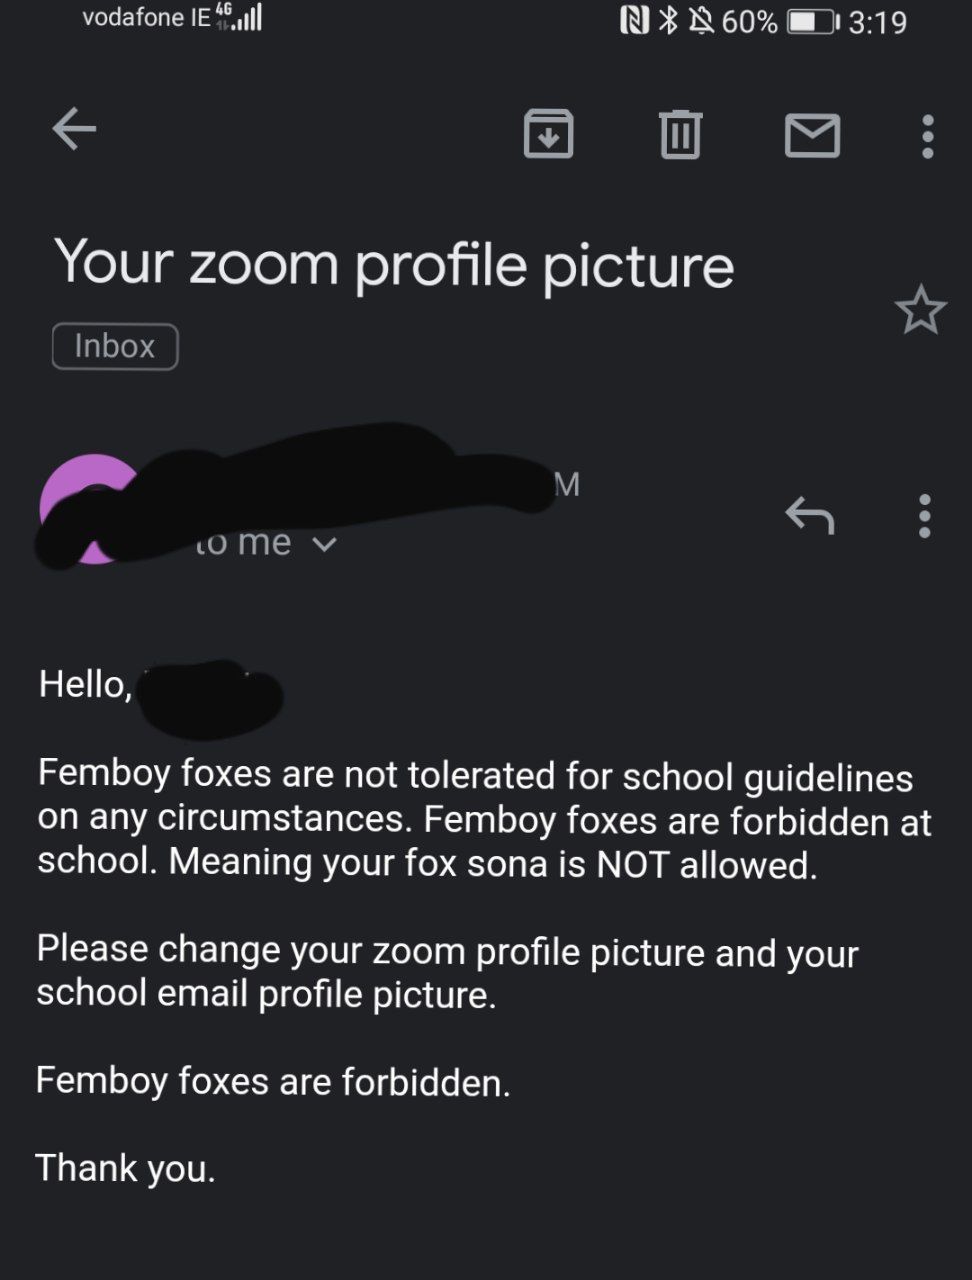Archive this email with the archive icon
Viewport: 972px width, 1280px height.
click(x=548, y=134)
